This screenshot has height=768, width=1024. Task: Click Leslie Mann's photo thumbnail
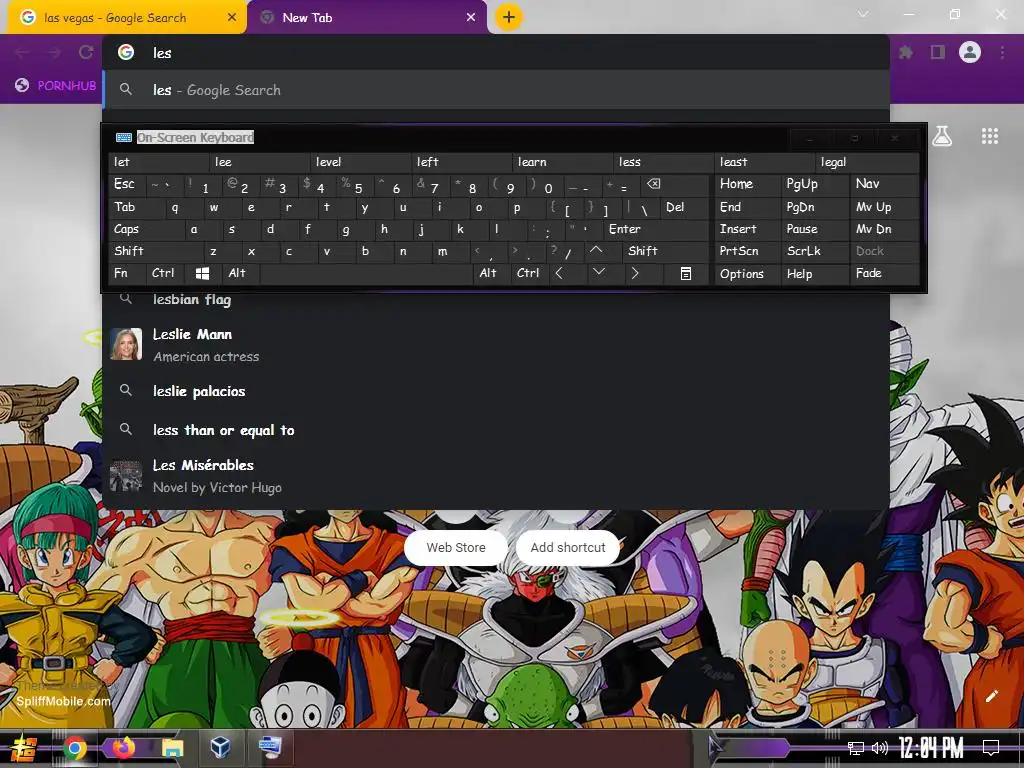point(126,344)
